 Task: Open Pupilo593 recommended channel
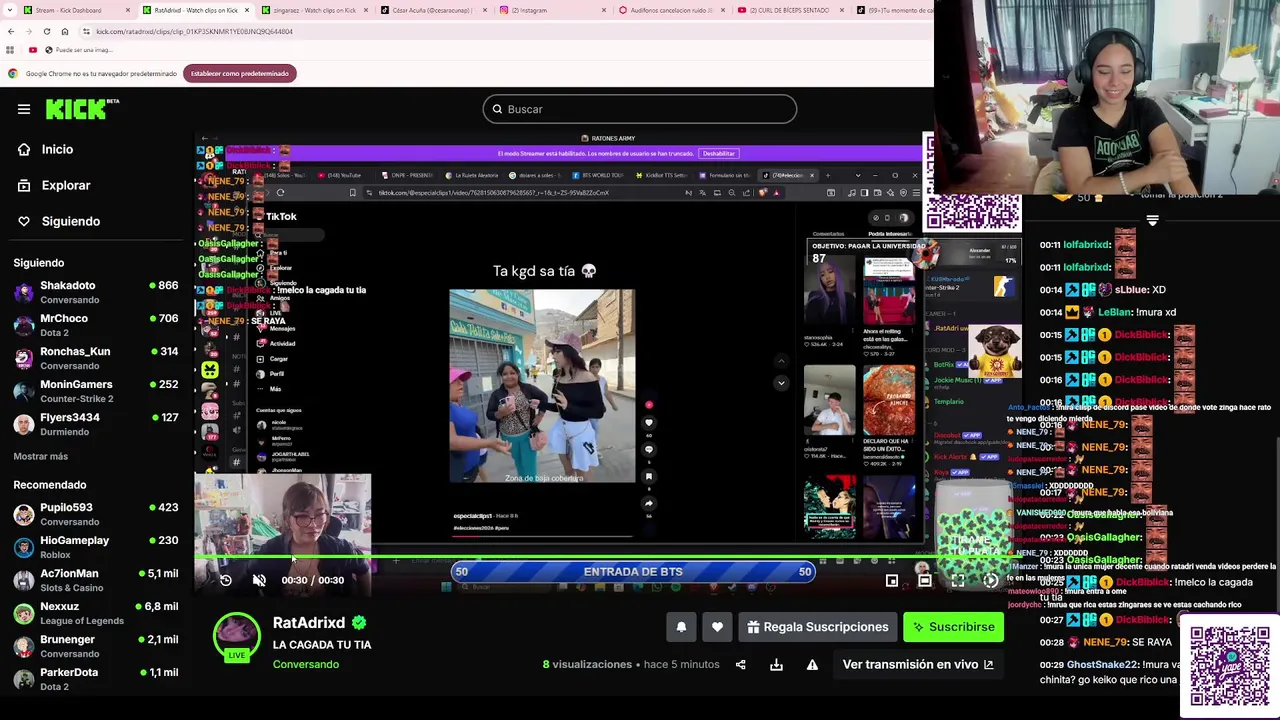[x=96, y=514]
